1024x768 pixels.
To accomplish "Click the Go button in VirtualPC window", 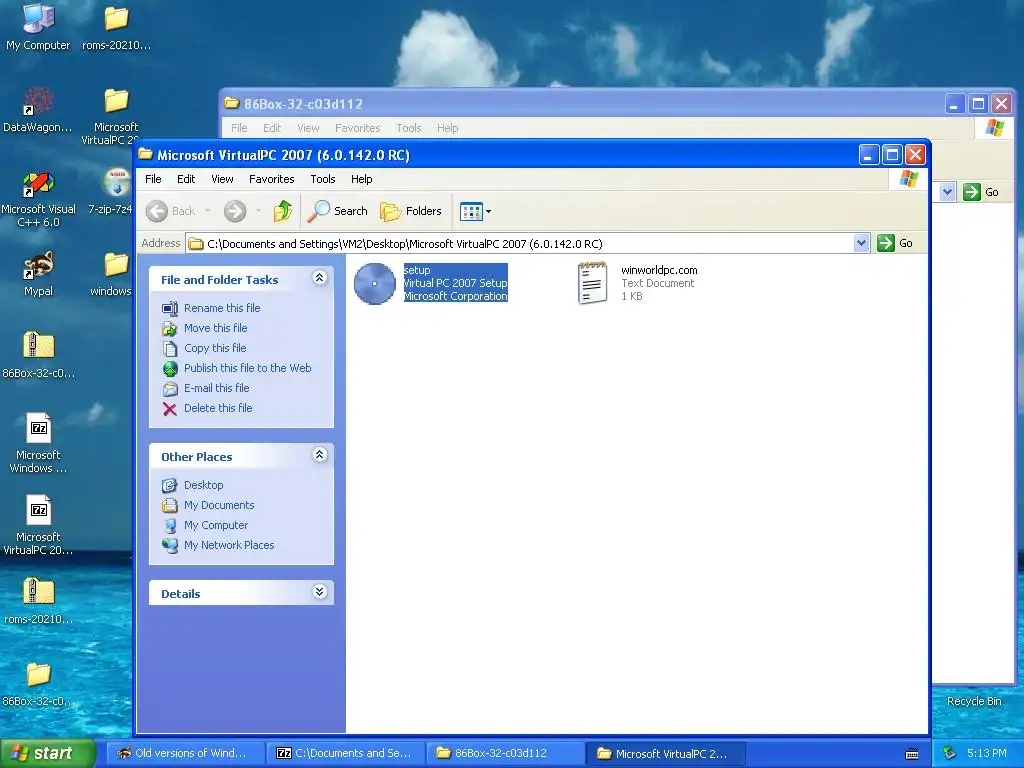I will pos(895,243).
